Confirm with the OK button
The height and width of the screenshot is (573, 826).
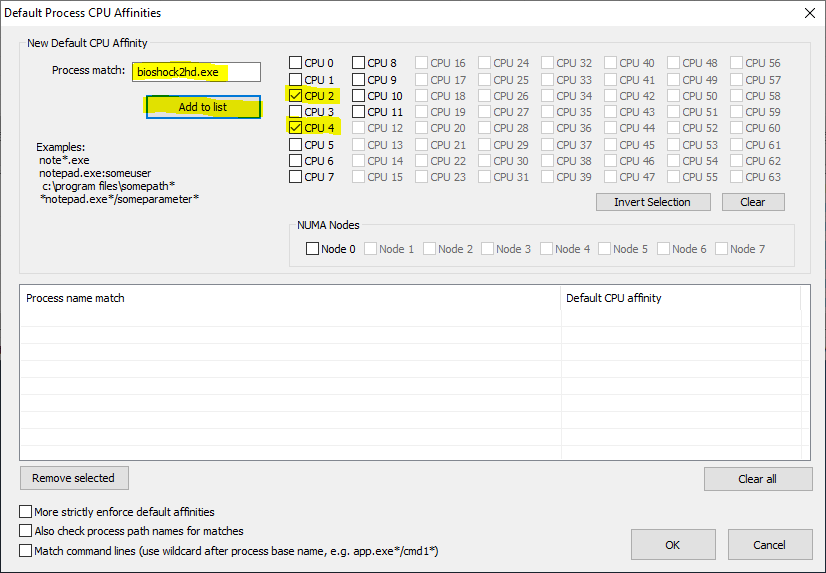point(672,545)
